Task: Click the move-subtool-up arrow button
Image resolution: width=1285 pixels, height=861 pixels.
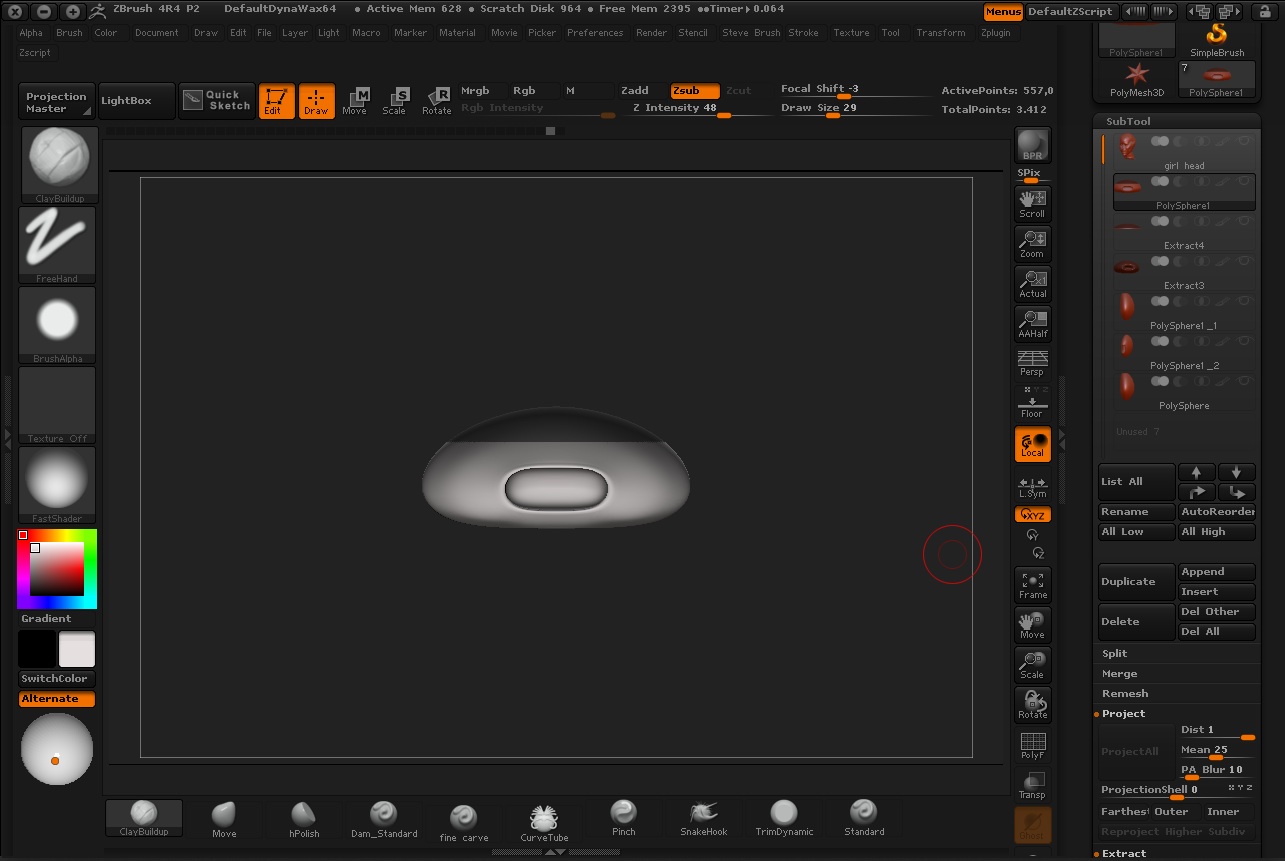Action: [1196, 472]
